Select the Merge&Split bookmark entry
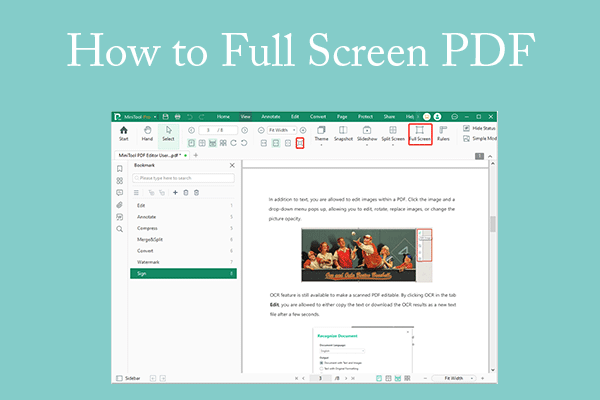600x400 pixels. click(x=184, y=239)
